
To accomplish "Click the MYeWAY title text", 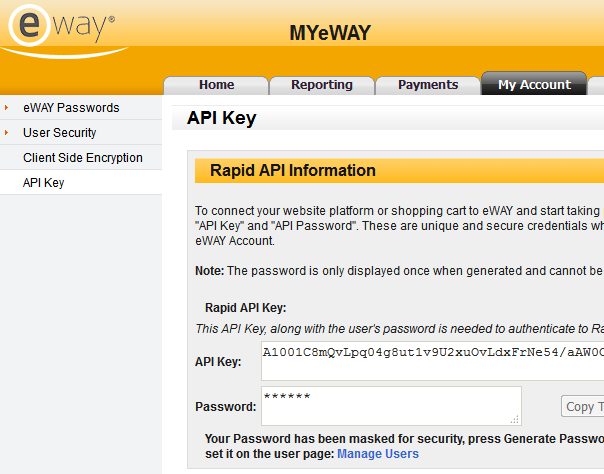I will [330, 34].
